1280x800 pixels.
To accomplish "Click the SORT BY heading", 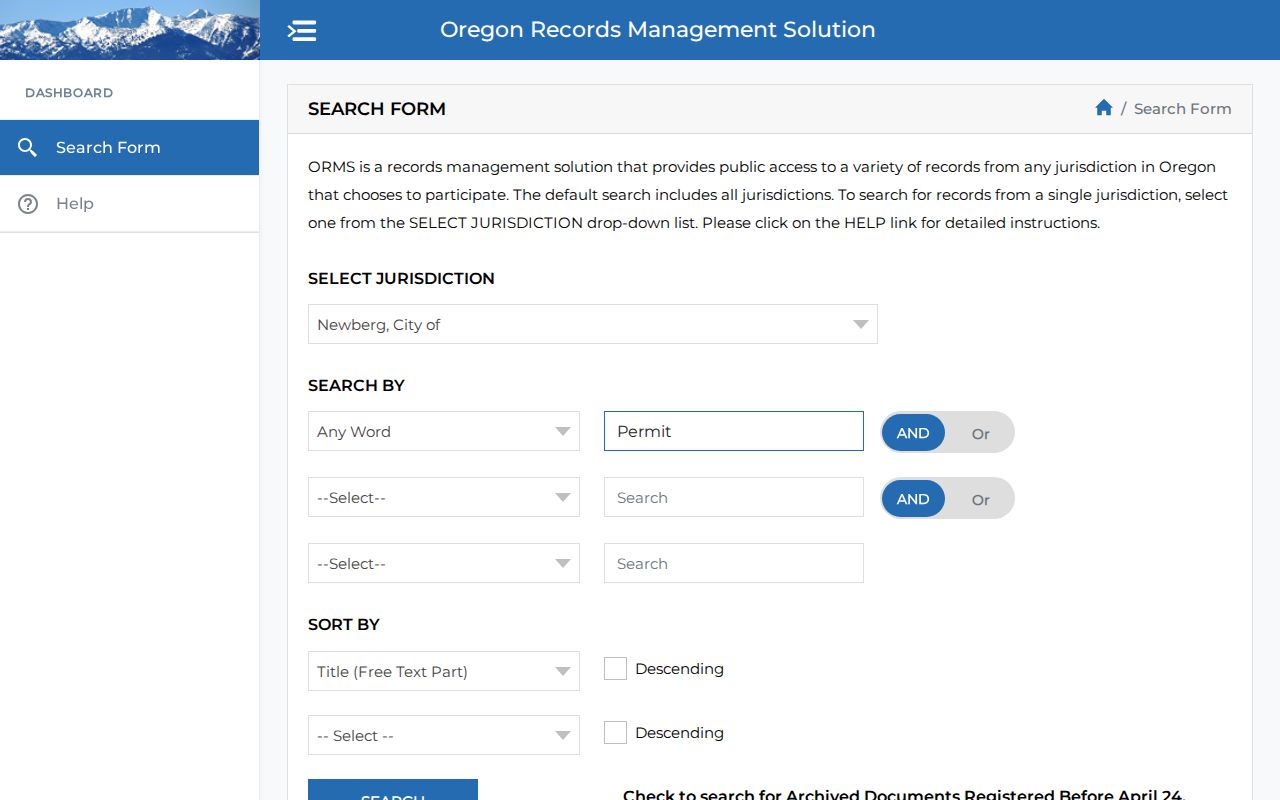I will pos(344,624).
